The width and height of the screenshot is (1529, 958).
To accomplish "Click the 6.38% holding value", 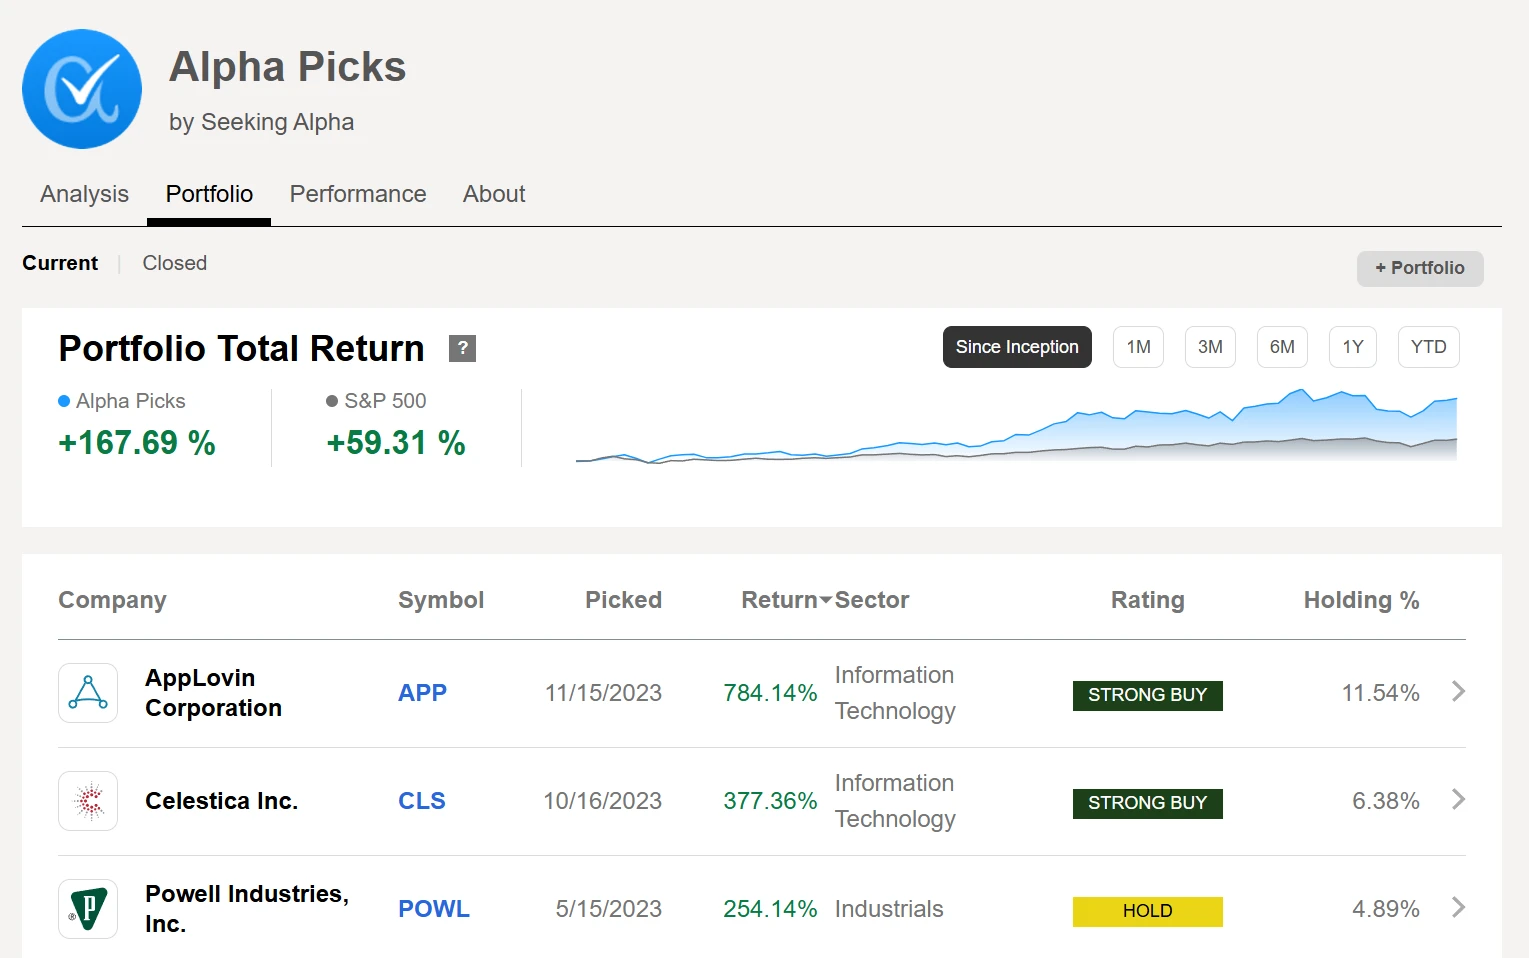I will (1386, 801).
